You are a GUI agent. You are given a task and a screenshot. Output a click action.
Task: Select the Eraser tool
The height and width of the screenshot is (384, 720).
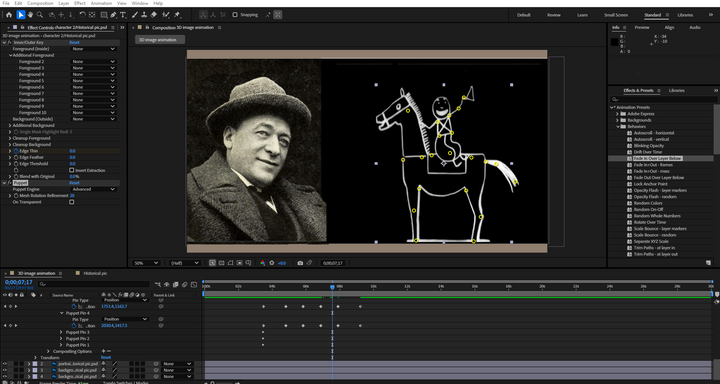click(154, 15)
